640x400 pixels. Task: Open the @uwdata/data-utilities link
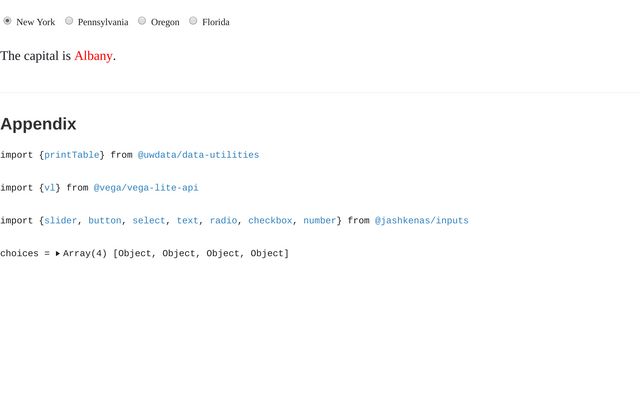198,155
